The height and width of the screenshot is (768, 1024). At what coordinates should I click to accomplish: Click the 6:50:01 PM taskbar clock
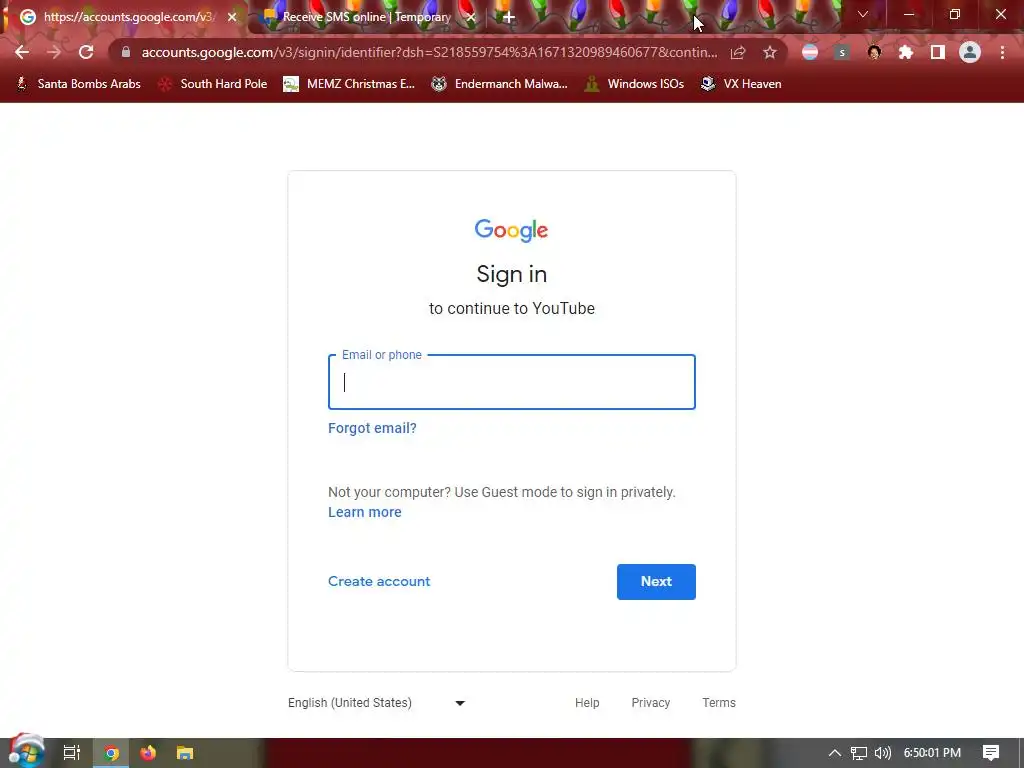[932, 753]
